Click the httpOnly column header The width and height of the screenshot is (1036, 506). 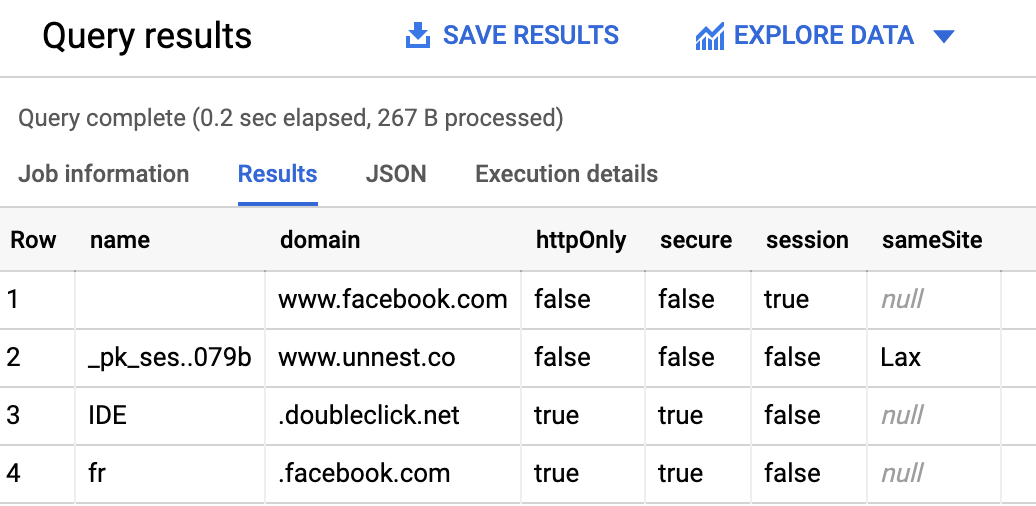[x=581, y=240]
